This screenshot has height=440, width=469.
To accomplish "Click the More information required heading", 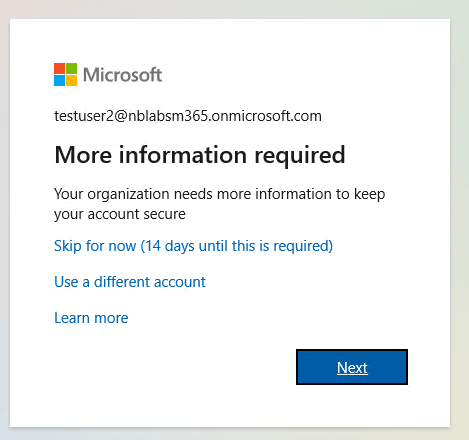I will point(200,156).
